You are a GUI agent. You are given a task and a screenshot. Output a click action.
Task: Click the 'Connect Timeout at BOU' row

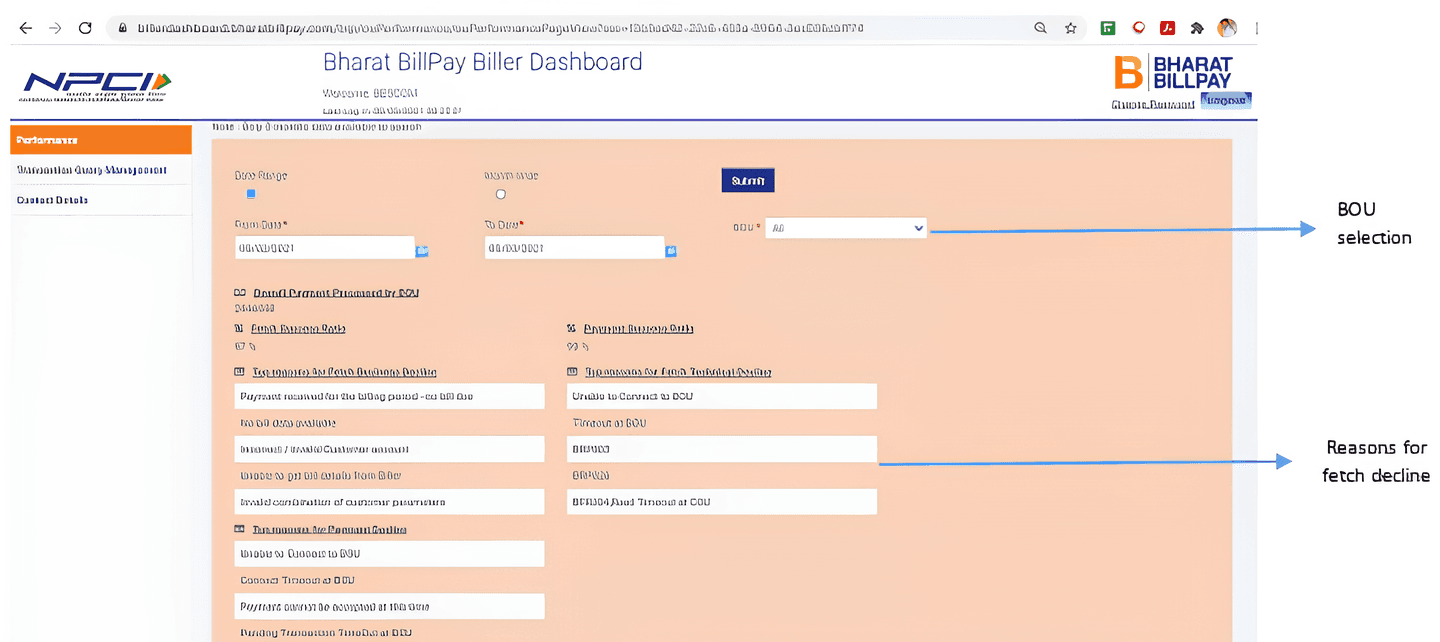(x=390, y=581)
